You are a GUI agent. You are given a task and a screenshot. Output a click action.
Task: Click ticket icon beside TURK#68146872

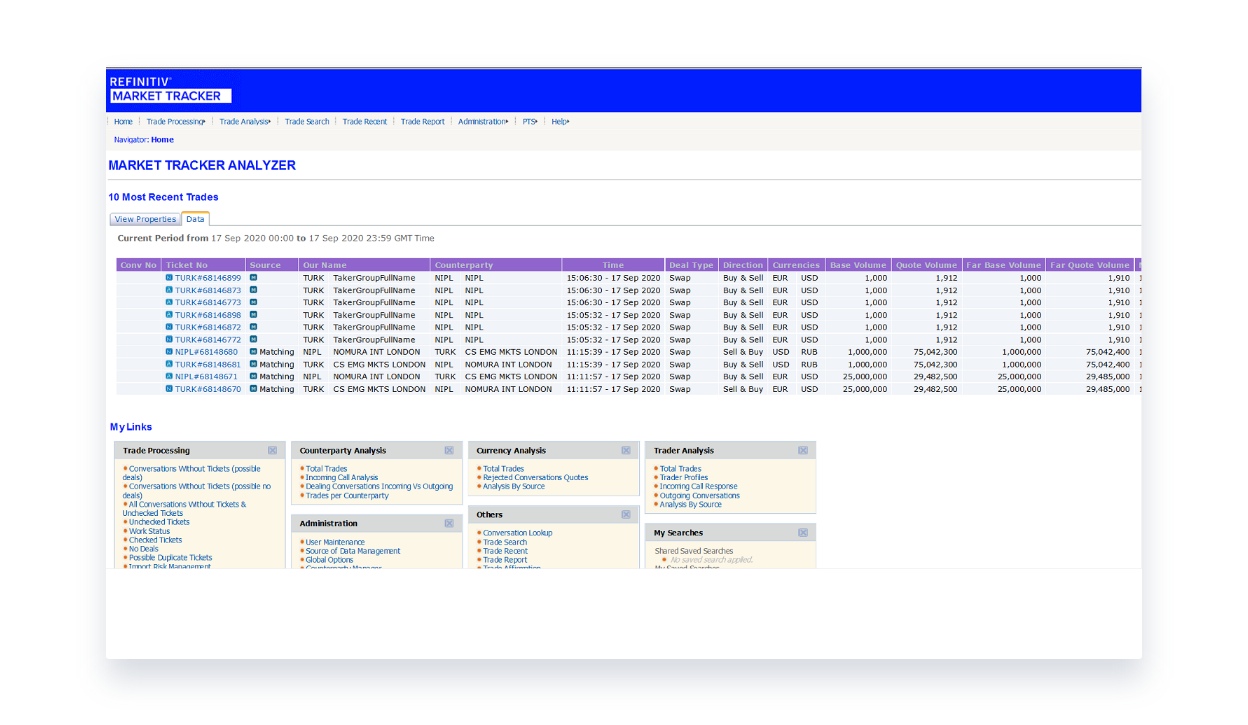(169, 327)
